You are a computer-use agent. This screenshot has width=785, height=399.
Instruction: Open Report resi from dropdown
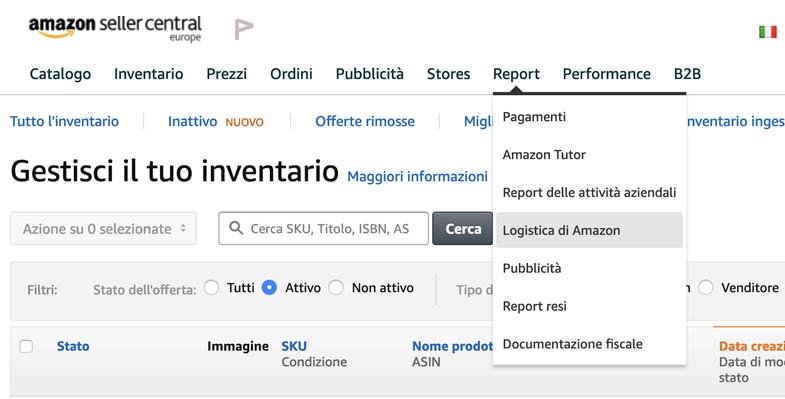tap(589, 306)
